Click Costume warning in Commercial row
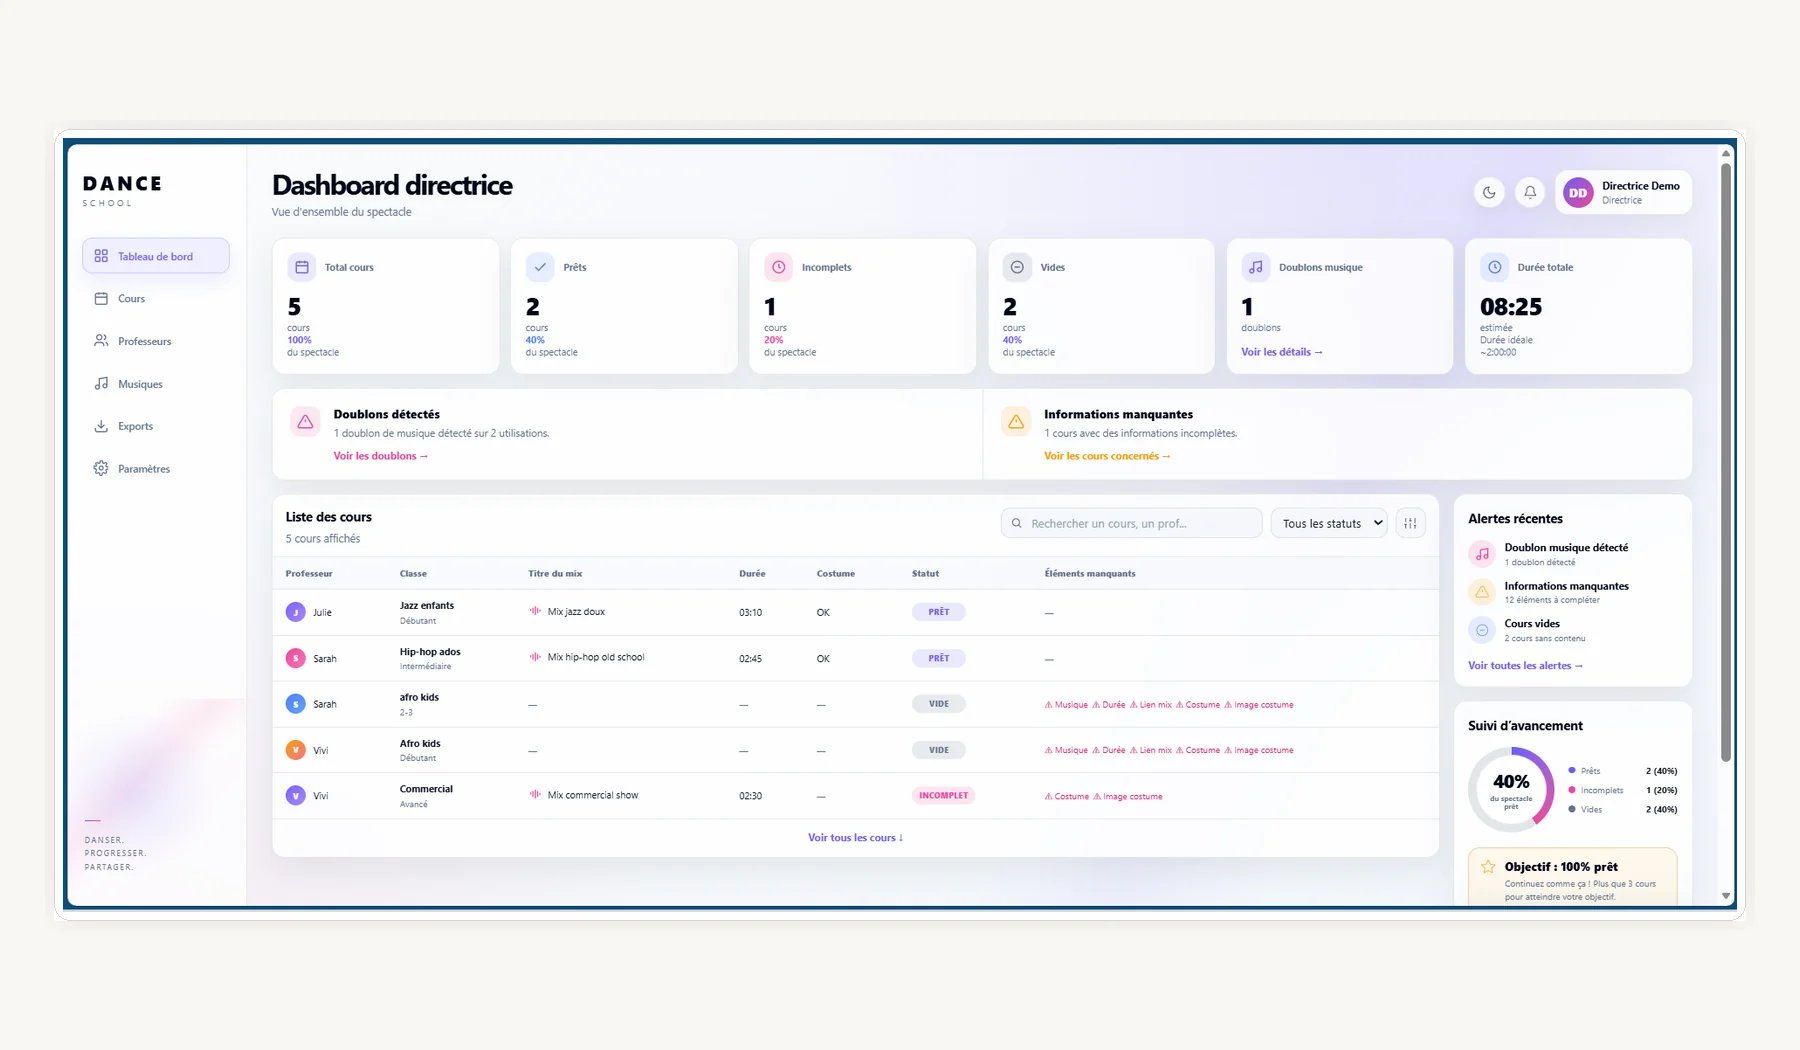1800x1050 pixels. 1066,797
